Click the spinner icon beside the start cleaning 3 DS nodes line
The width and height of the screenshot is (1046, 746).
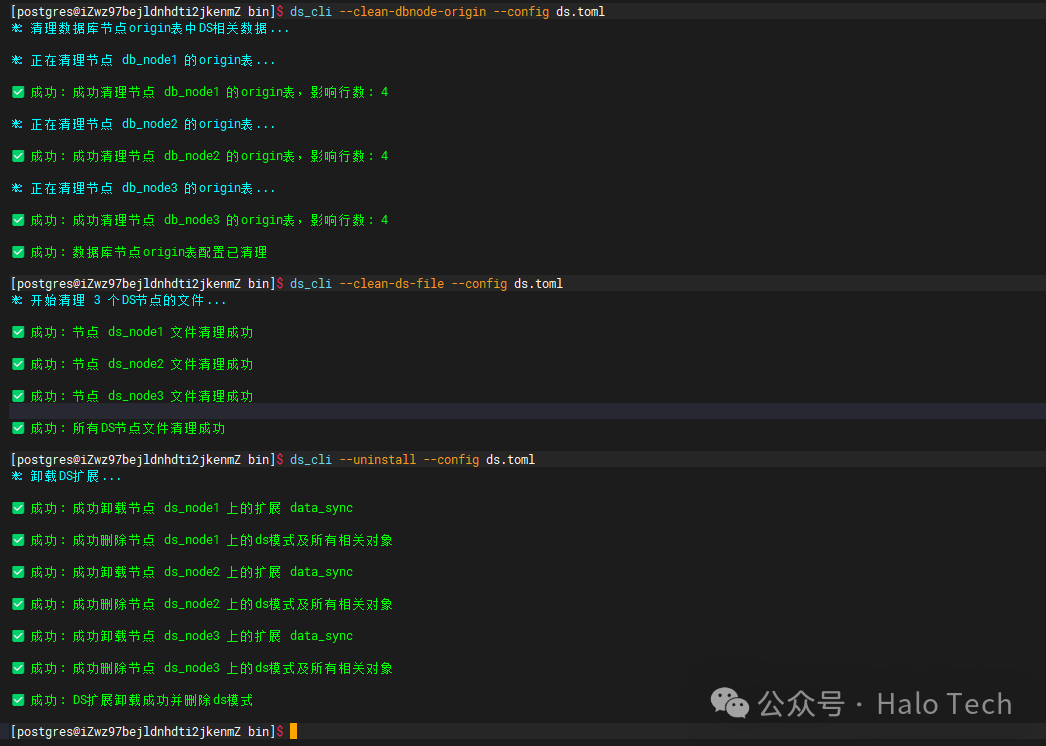[17, 300]
